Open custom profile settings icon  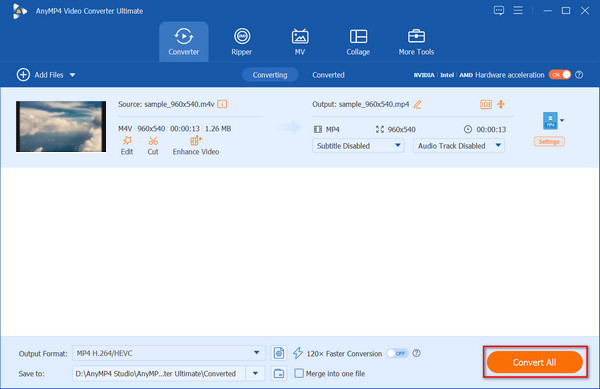(279, 353)
